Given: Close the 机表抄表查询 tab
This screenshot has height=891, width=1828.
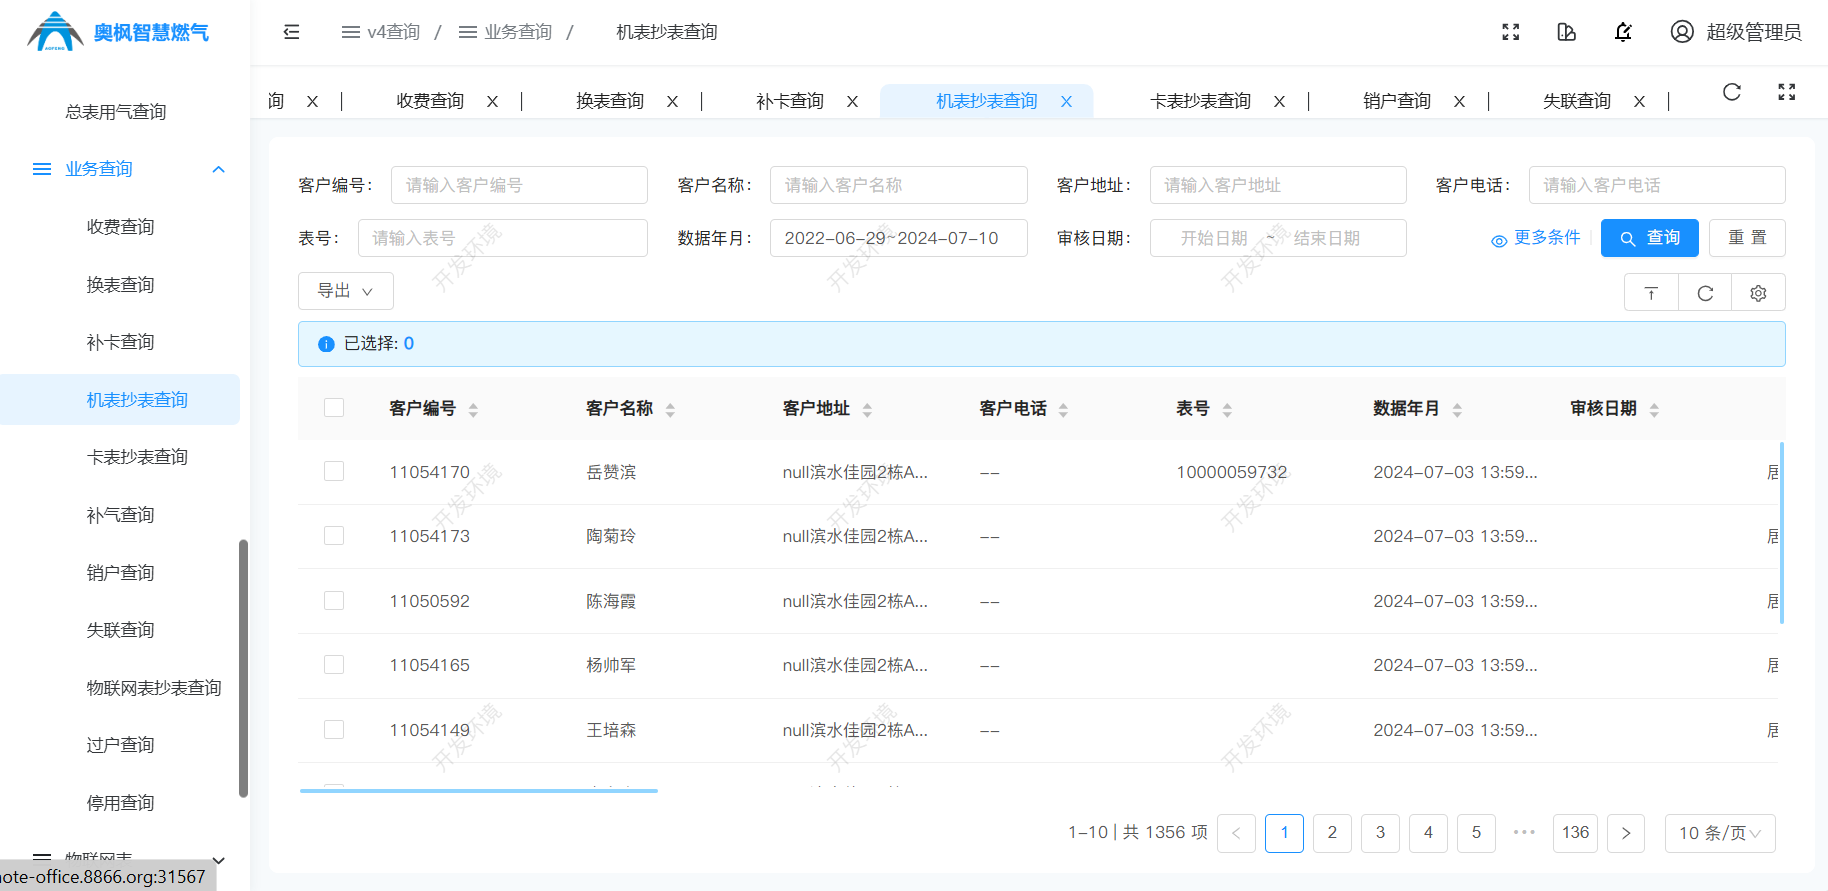Looking at the screenshot, I should pos(1066,101).
